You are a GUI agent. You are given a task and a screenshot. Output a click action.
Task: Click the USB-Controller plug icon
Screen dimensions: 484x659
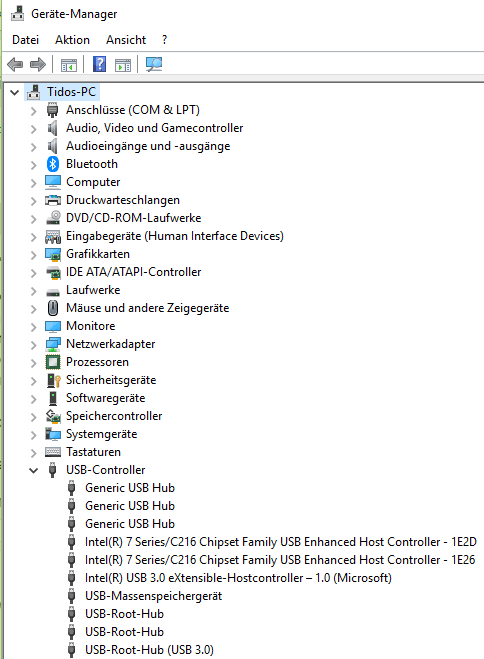[53, 470]
